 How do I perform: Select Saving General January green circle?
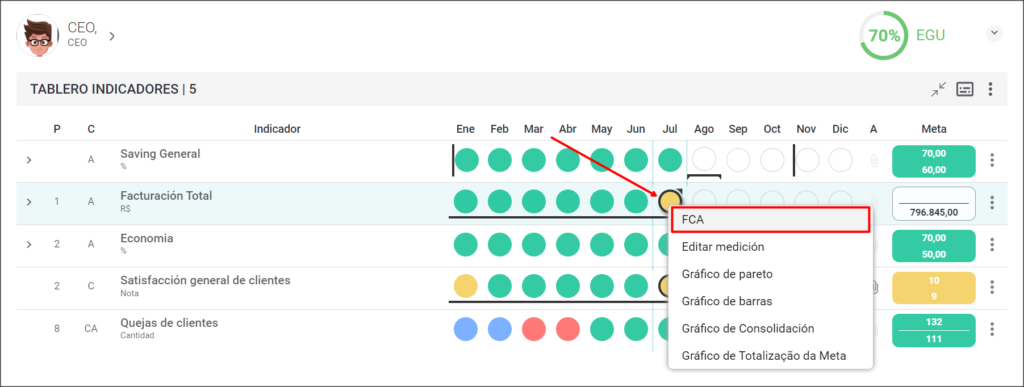point(466,160)
